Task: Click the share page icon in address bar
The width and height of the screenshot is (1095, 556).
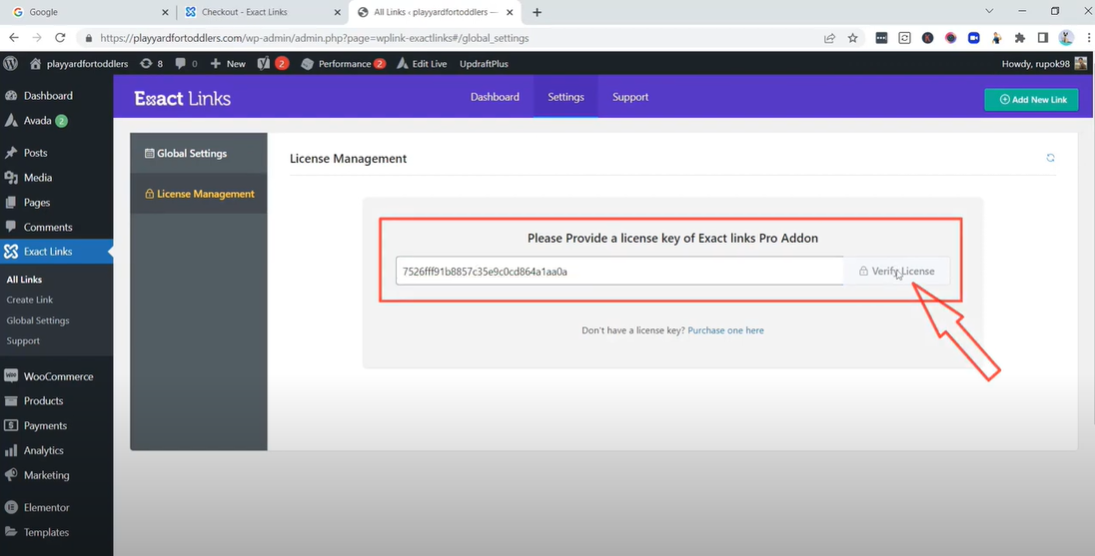Action: pos(830,38)
